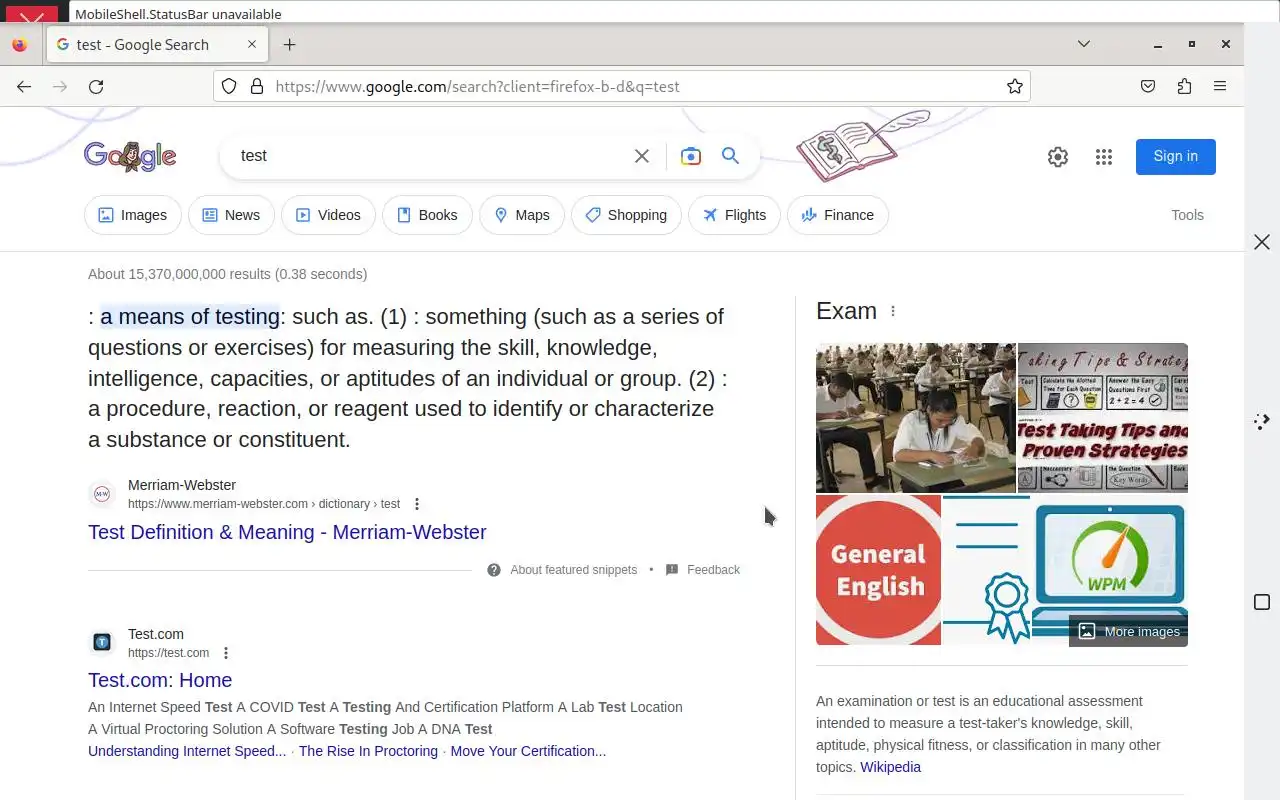Go back using the browser back arrow
The width and height of the screenshot is (1280, 800).
(x=24, y=86)
